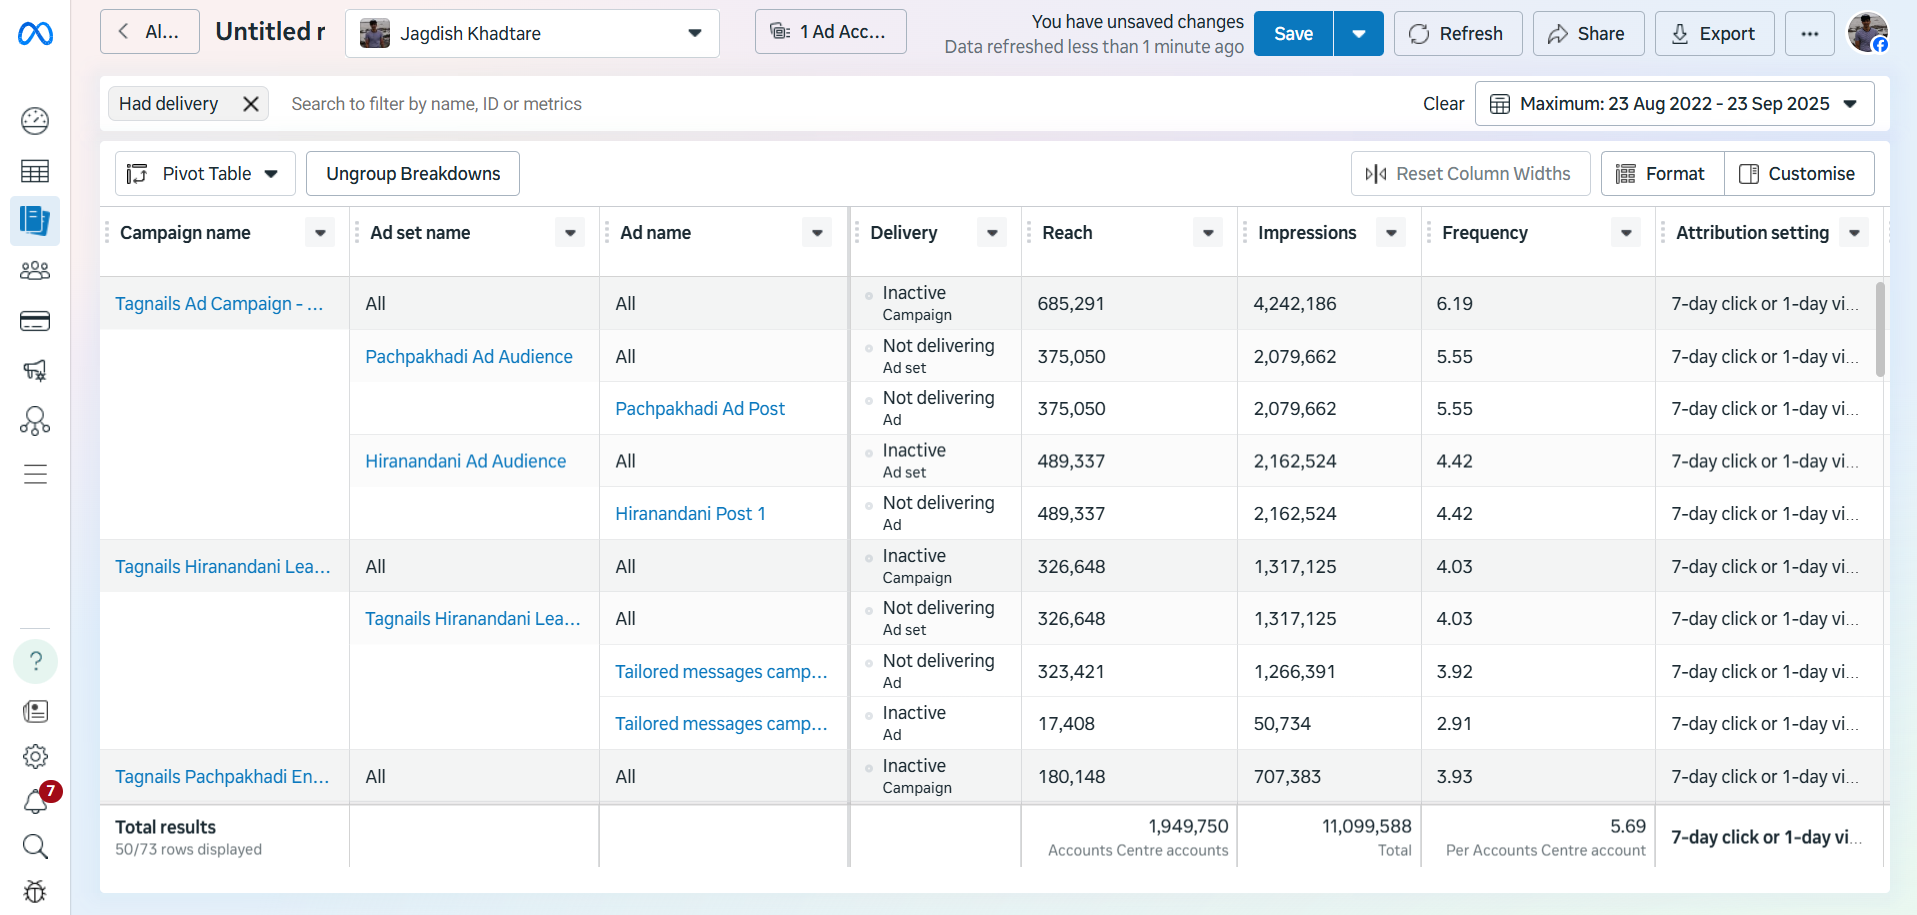Open the Reach column header menu
Image resolution: width=1917 pixels, height=915 pixels.
point(1208,233)
